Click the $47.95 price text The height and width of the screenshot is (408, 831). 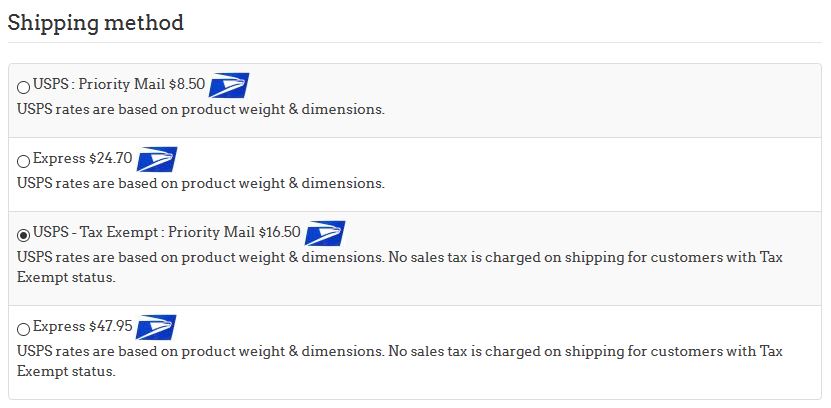click(x=110, y=326)
